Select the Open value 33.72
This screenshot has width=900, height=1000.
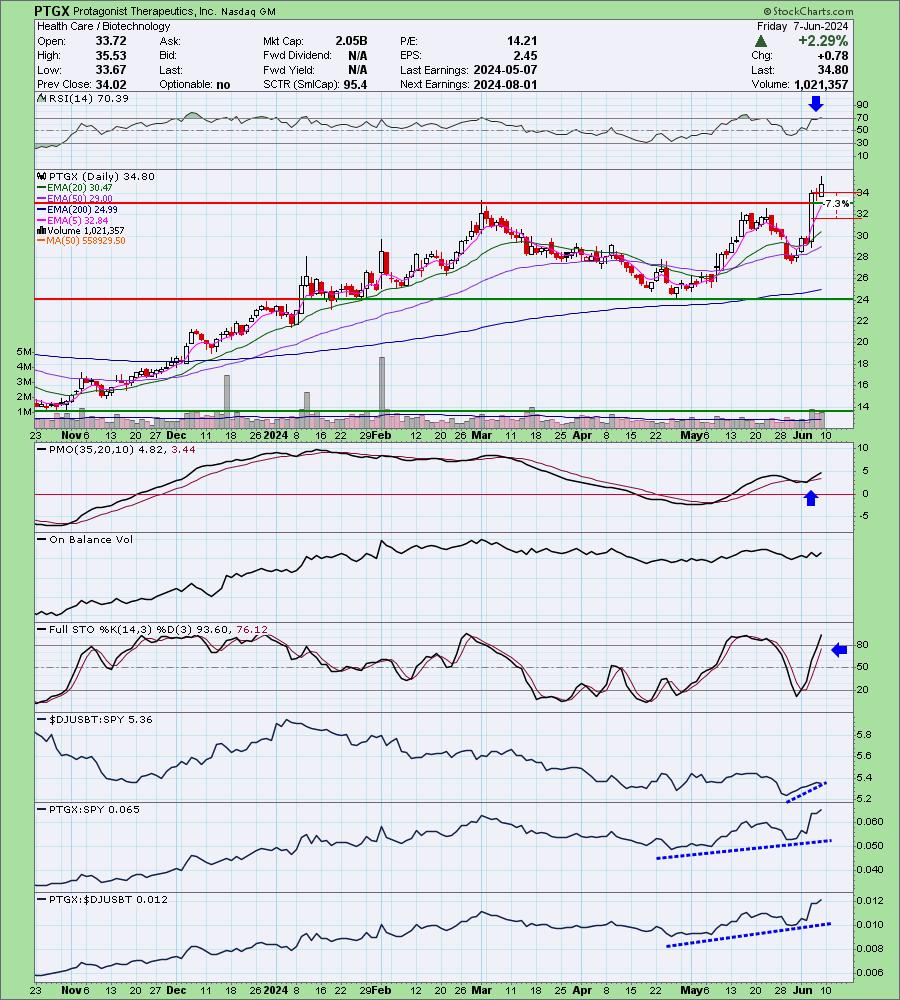click(110, 41)
